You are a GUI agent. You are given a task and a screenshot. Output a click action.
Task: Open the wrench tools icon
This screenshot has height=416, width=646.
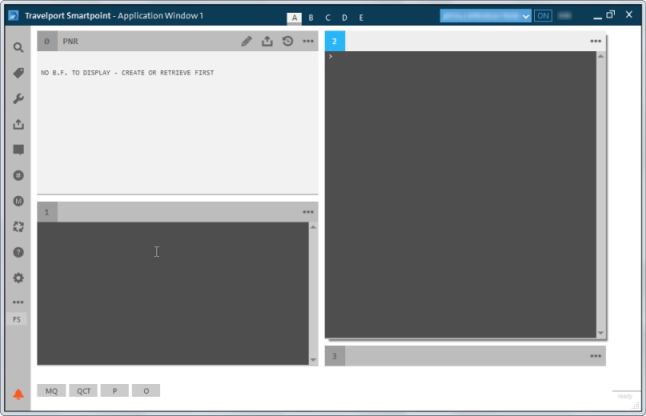18,99
